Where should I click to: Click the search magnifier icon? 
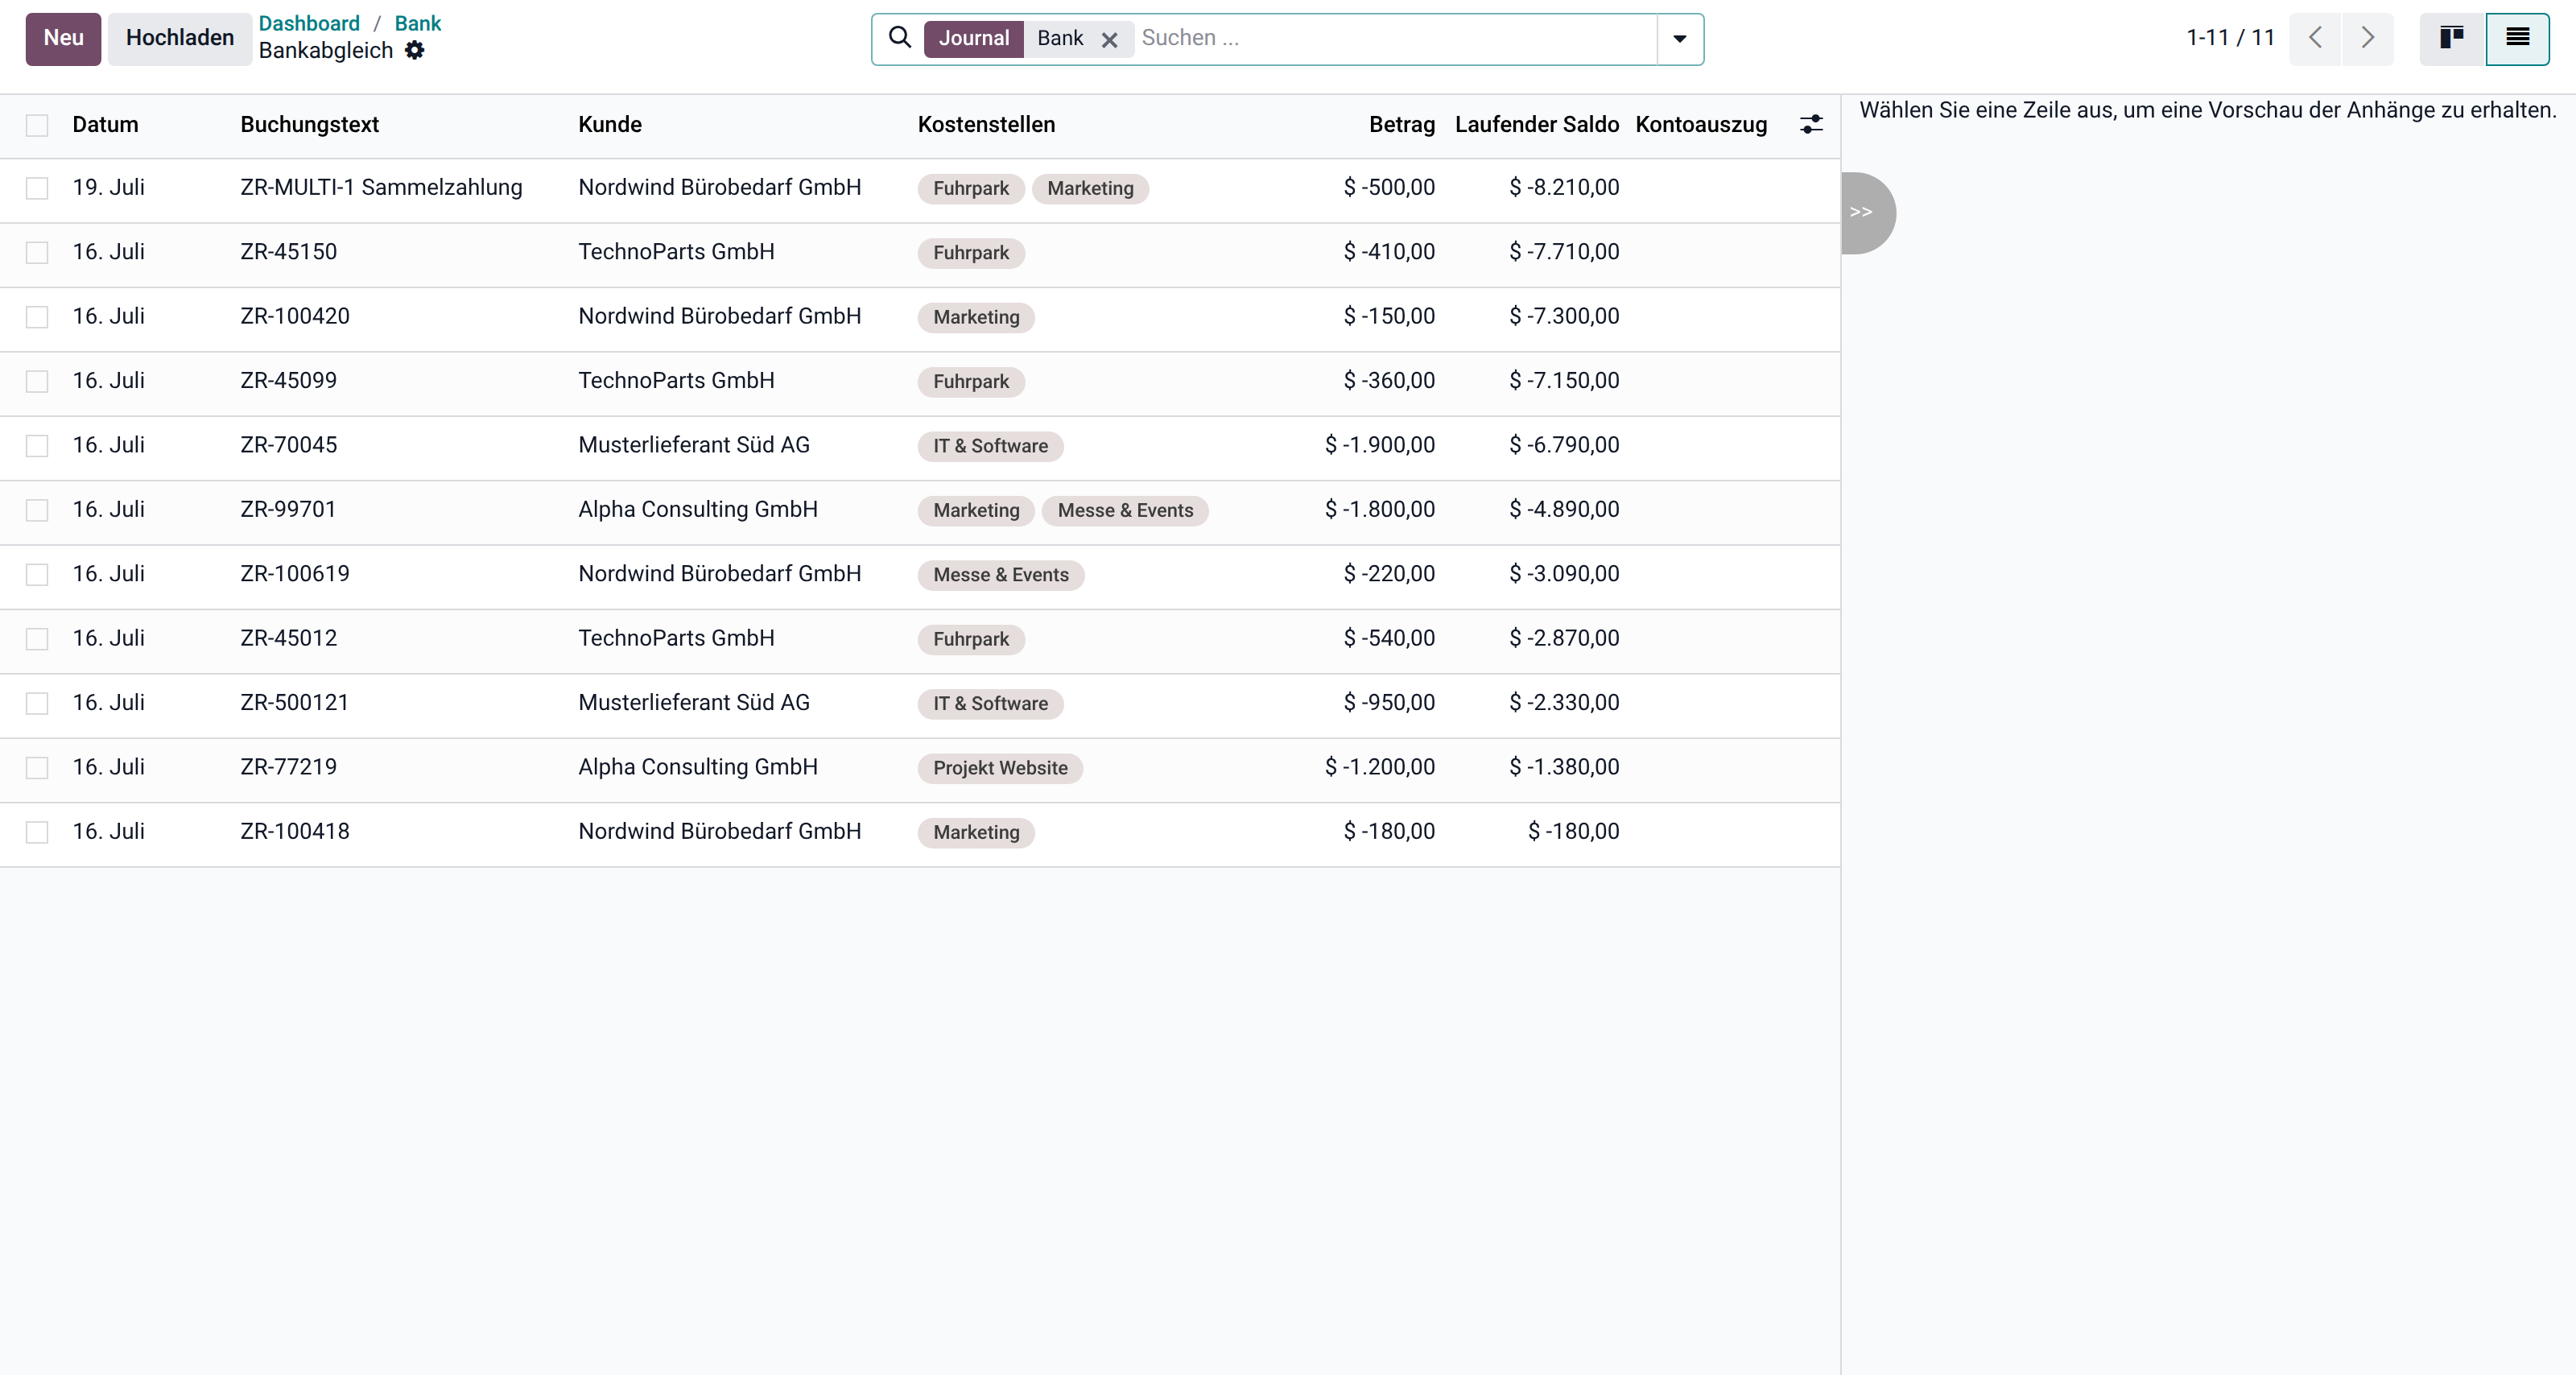900,38
